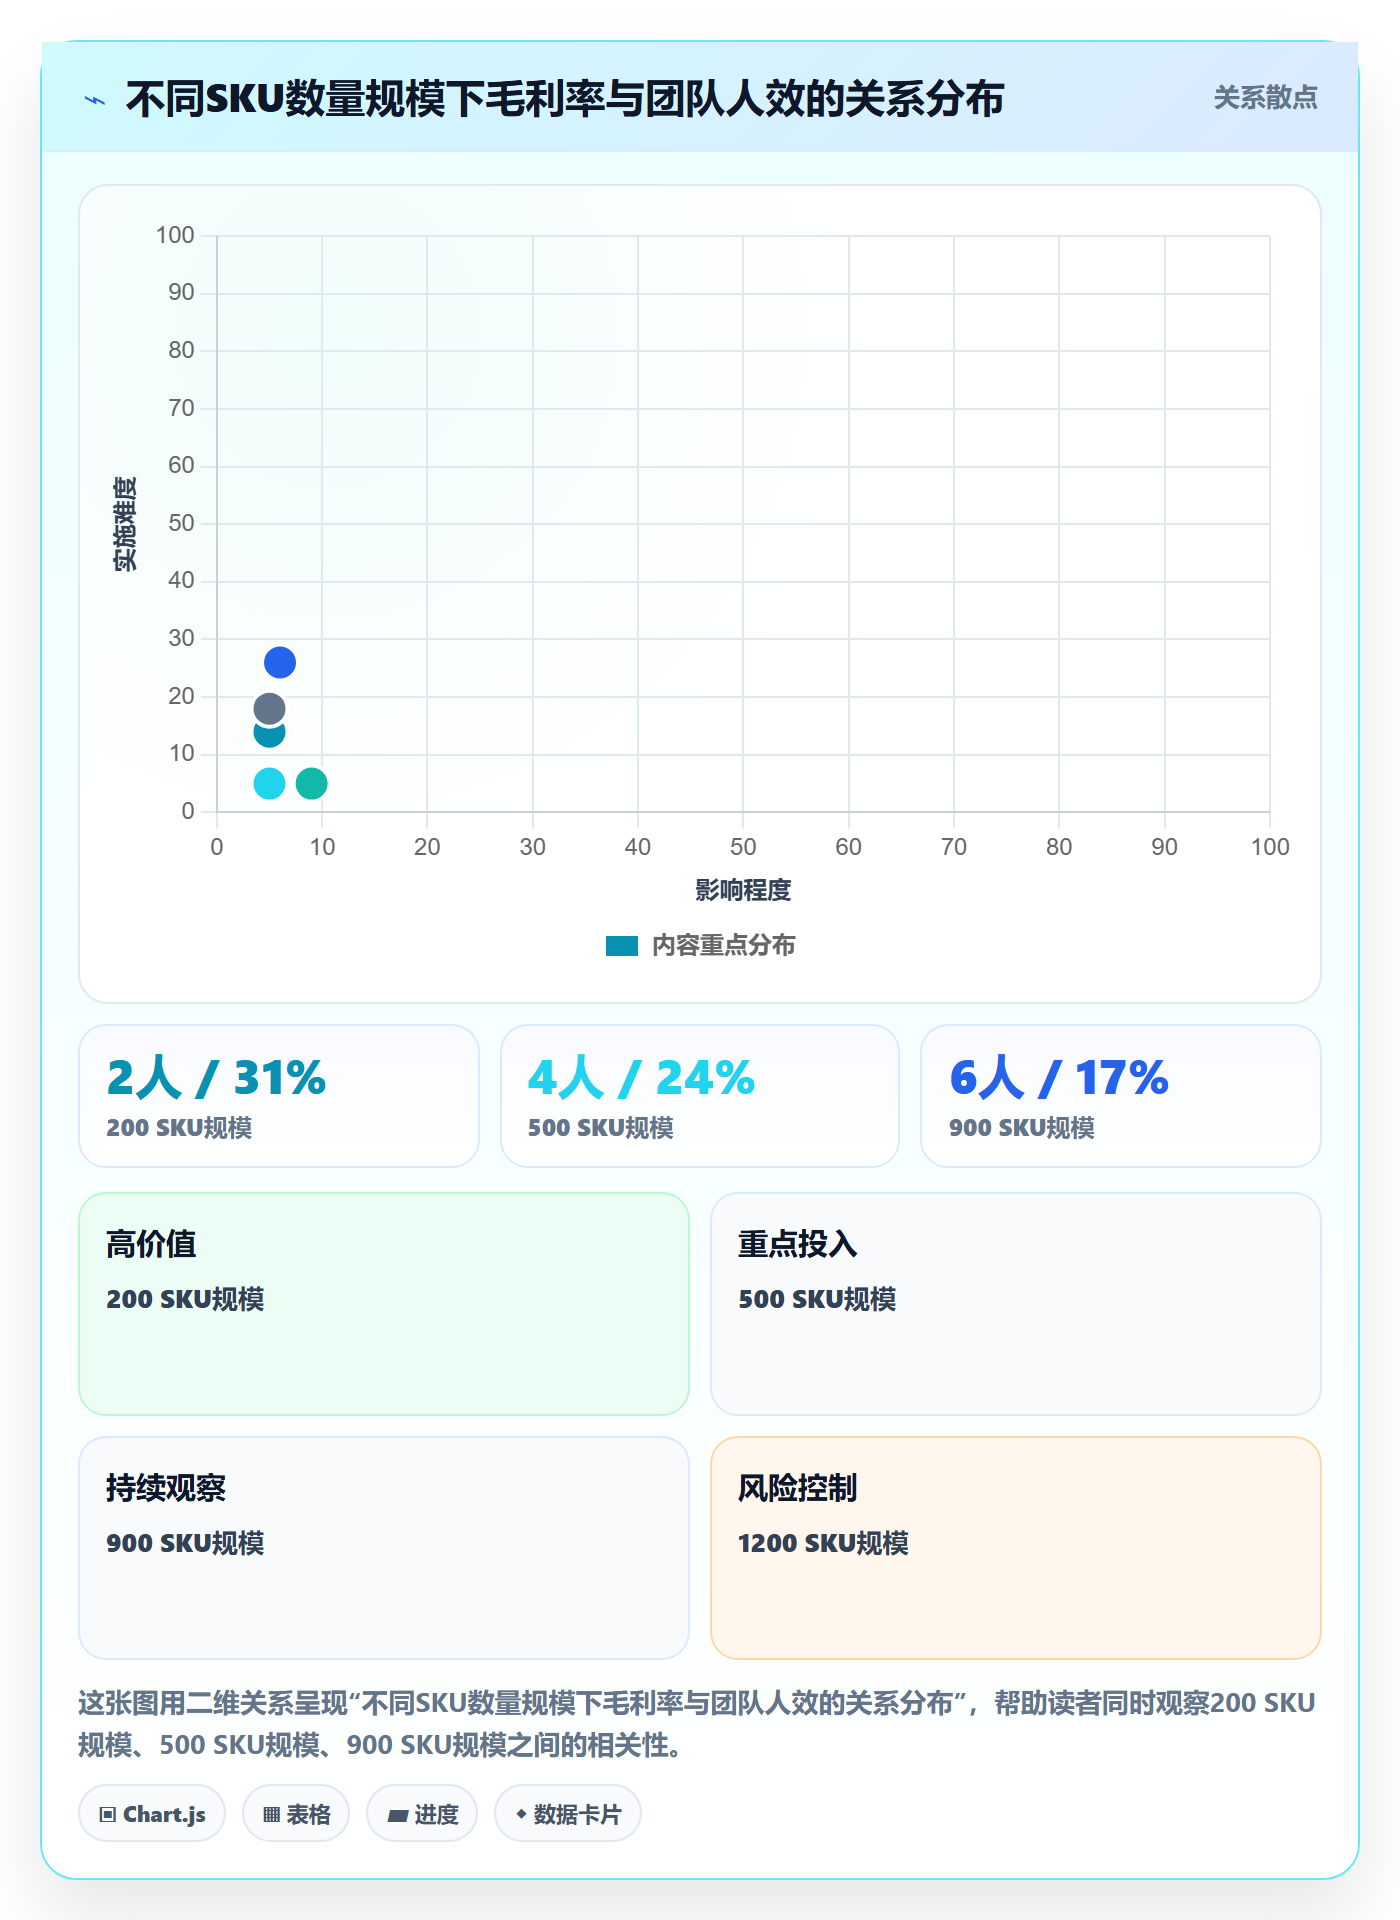Click the 实施难度 y-axis title
The image size is (1400, 1920).
pos(125,523)
